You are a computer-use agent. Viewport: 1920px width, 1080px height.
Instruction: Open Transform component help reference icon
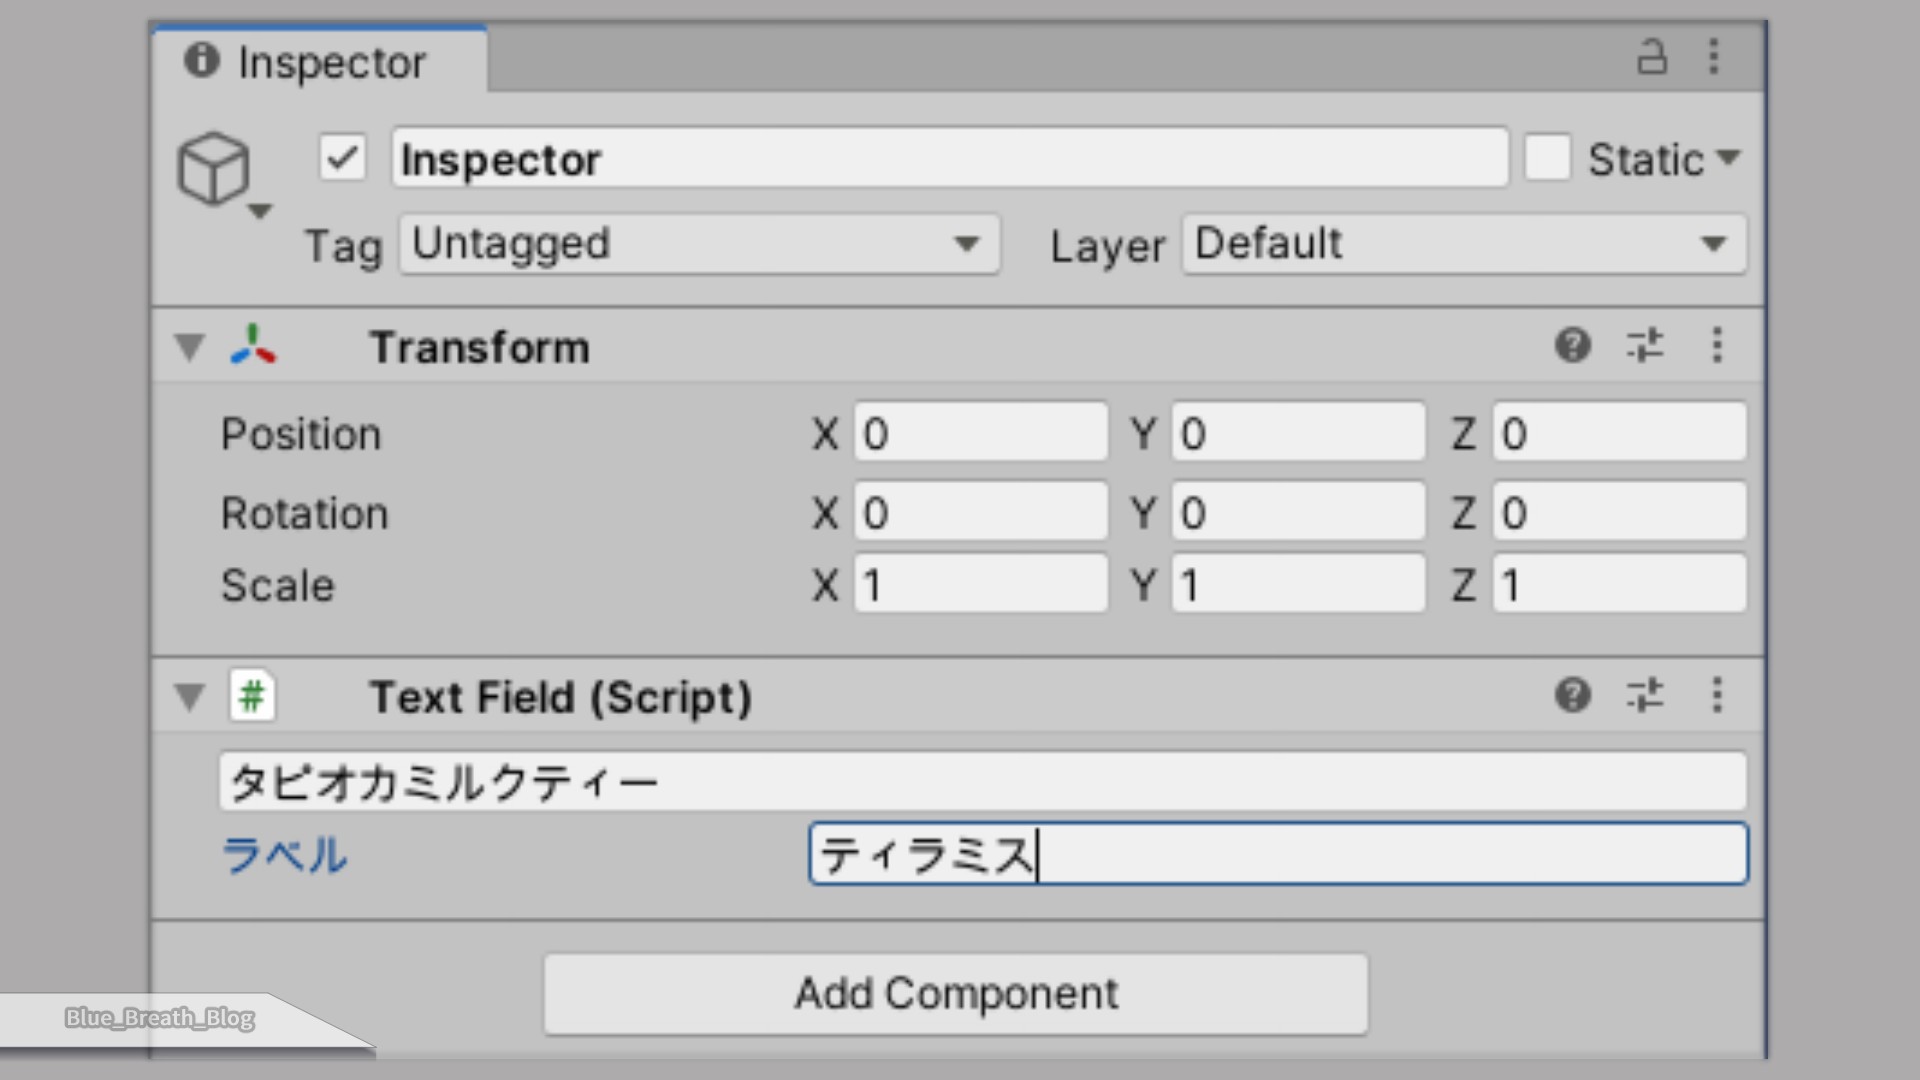pos(1573,346)
